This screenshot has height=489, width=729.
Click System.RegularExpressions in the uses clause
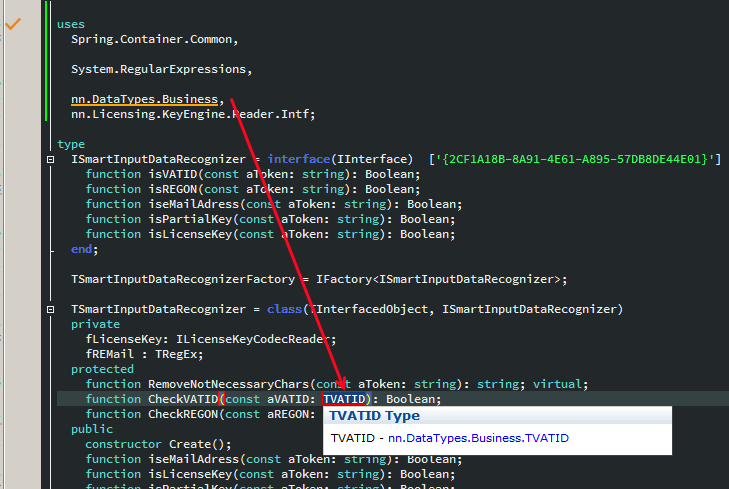pyautogui.click(x=159, y=69)
